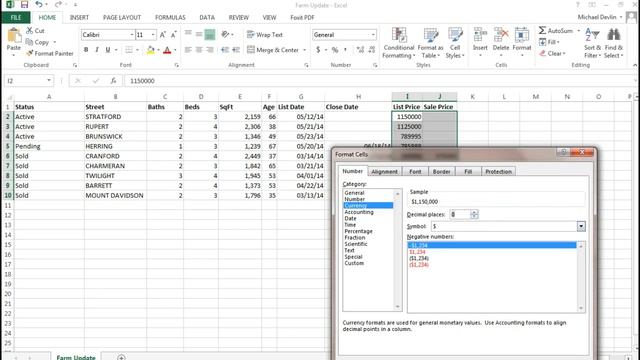This screenshot has height=360, width=640.
Task: Click the Save icon in quick access toolbar
Action: (24, 5)
